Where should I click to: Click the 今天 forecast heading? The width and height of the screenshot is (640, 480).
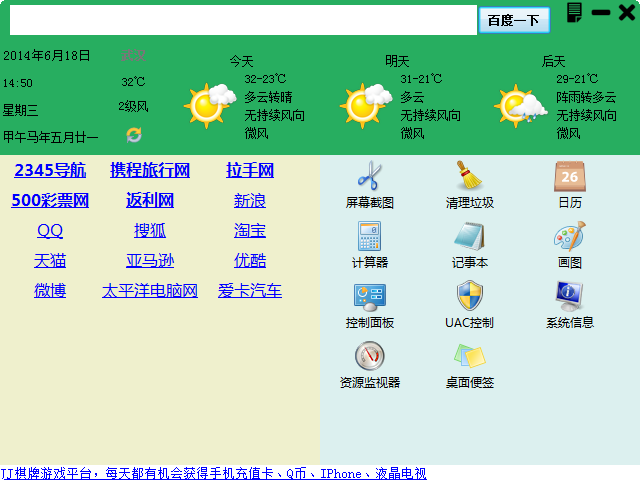click(241, 61)
